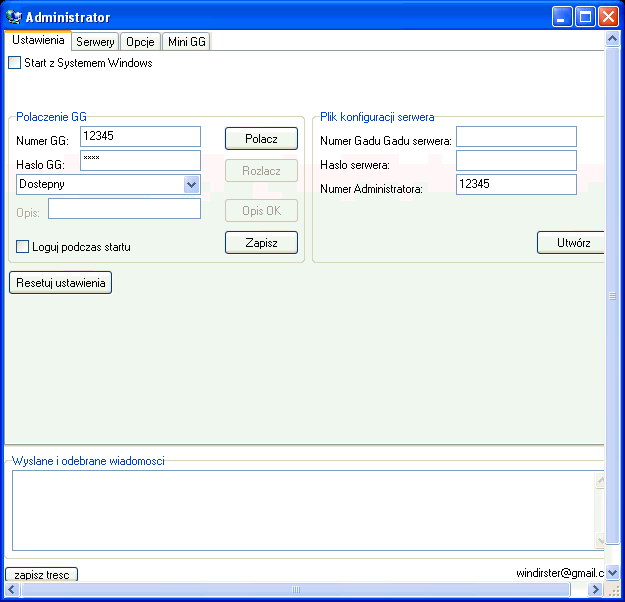Go to the Ustawienia tab
The width and height of the screenshot is (625, 602).
point(39,41)
